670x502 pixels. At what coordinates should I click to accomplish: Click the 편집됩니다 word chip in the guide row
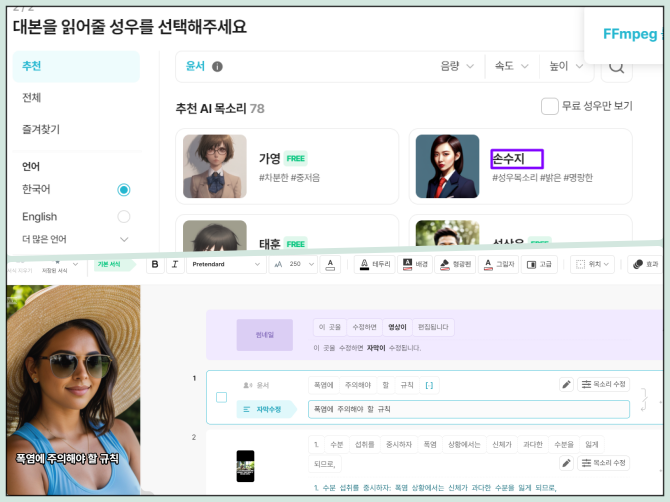click(433, 327)
